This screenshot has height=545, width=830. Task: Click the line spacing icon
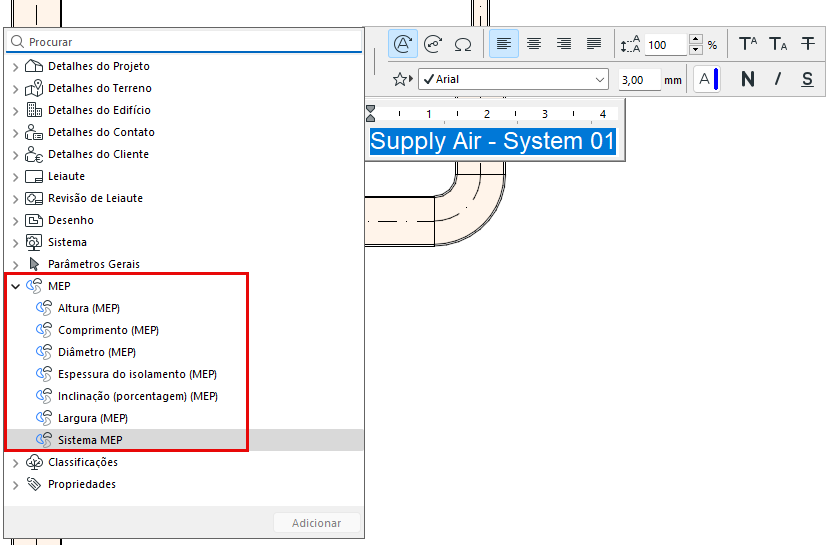pyautogui.click(x=630, y=44)
